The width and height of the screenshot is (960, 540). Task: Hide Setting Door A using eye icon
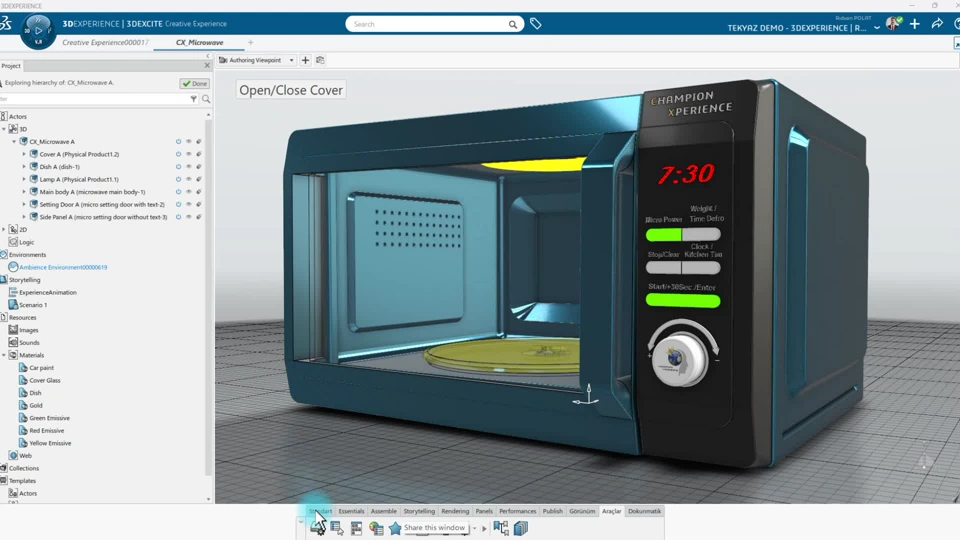(x=189, y=204)
